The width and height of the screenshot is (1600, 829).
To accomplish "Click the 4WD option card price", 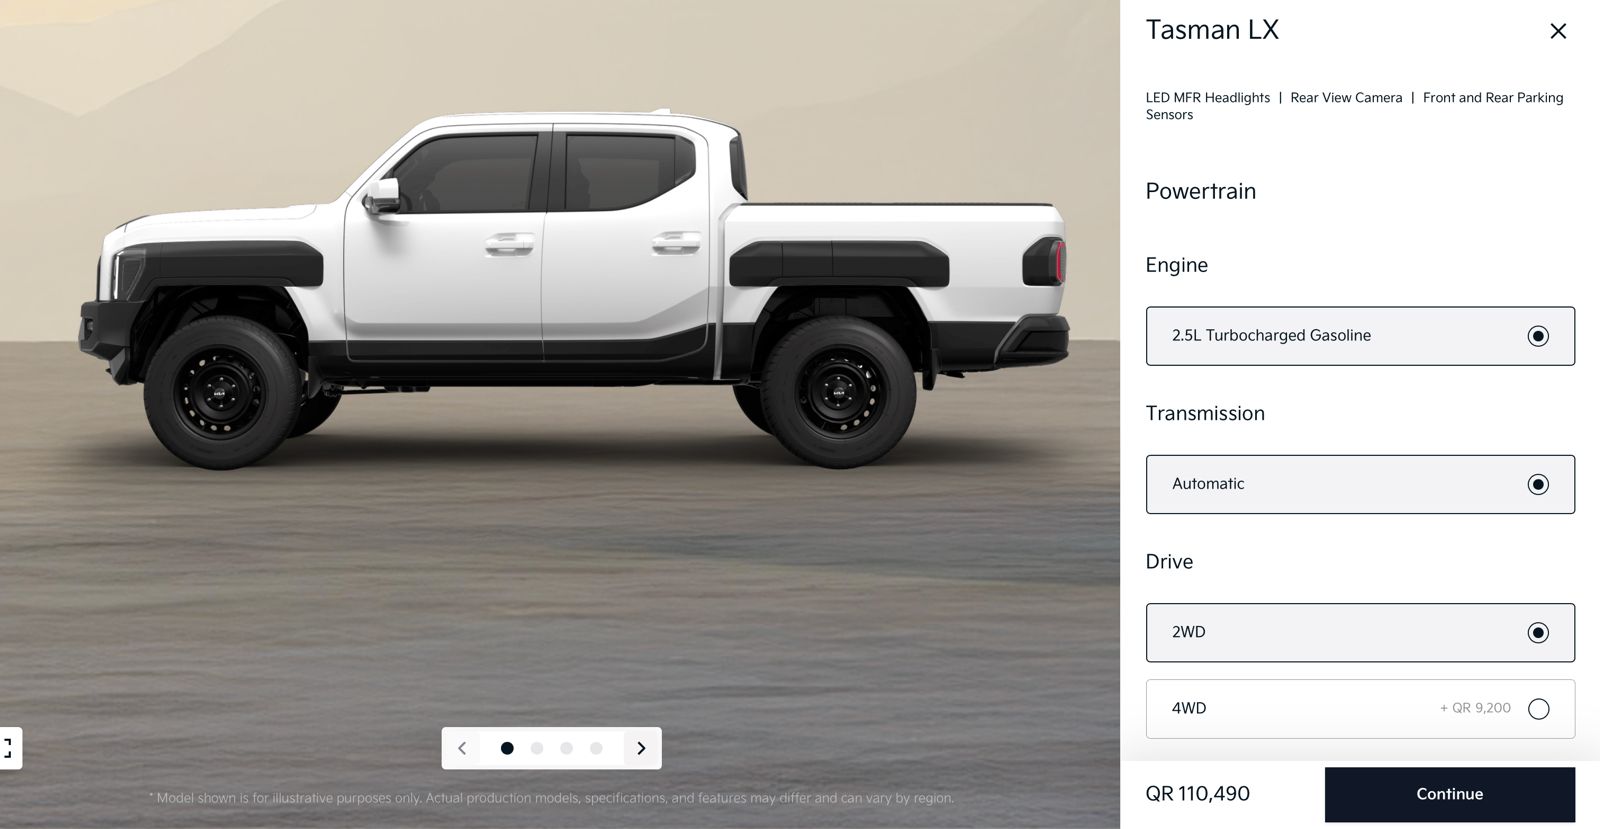I will click(1475, 708).
